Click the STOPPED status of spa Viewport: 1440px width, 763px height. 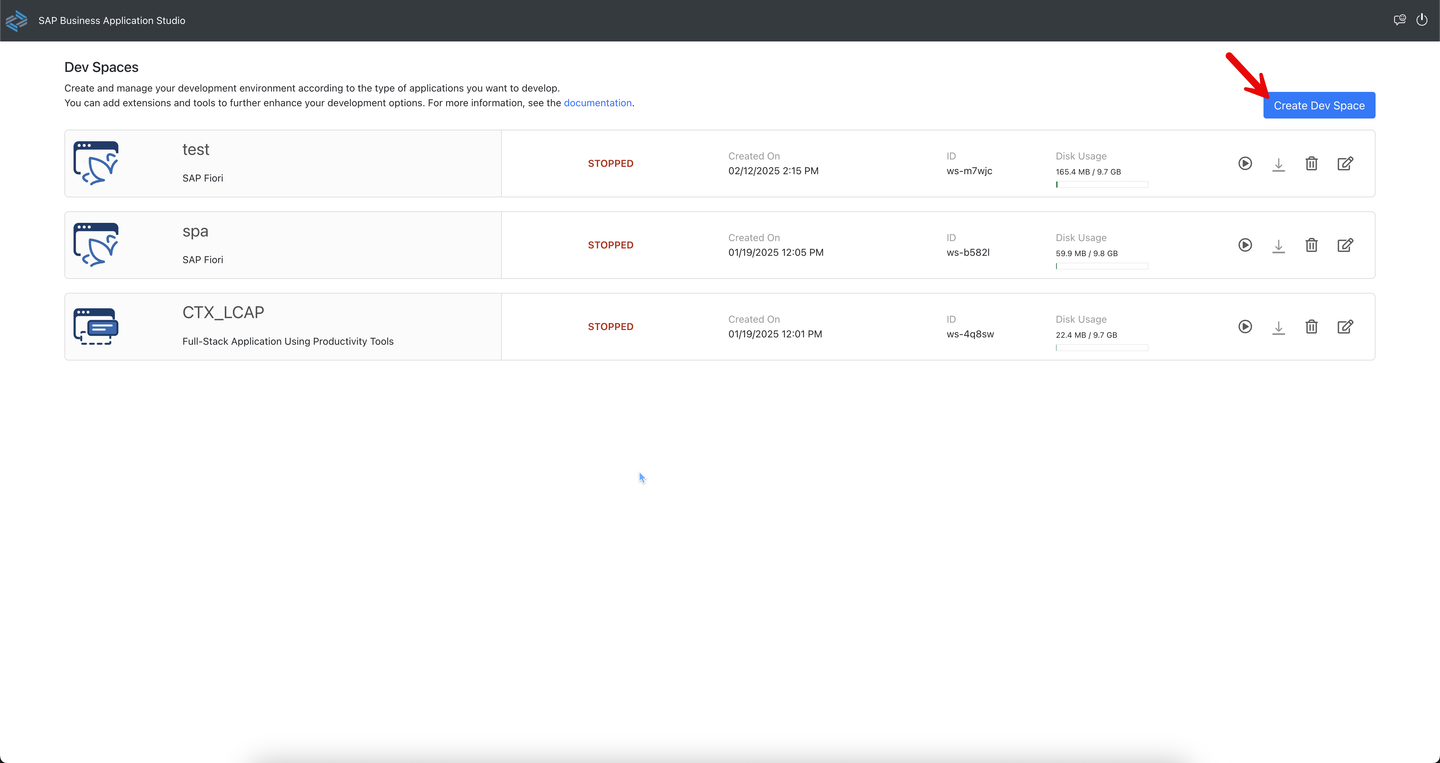click(x=611, y=245)
